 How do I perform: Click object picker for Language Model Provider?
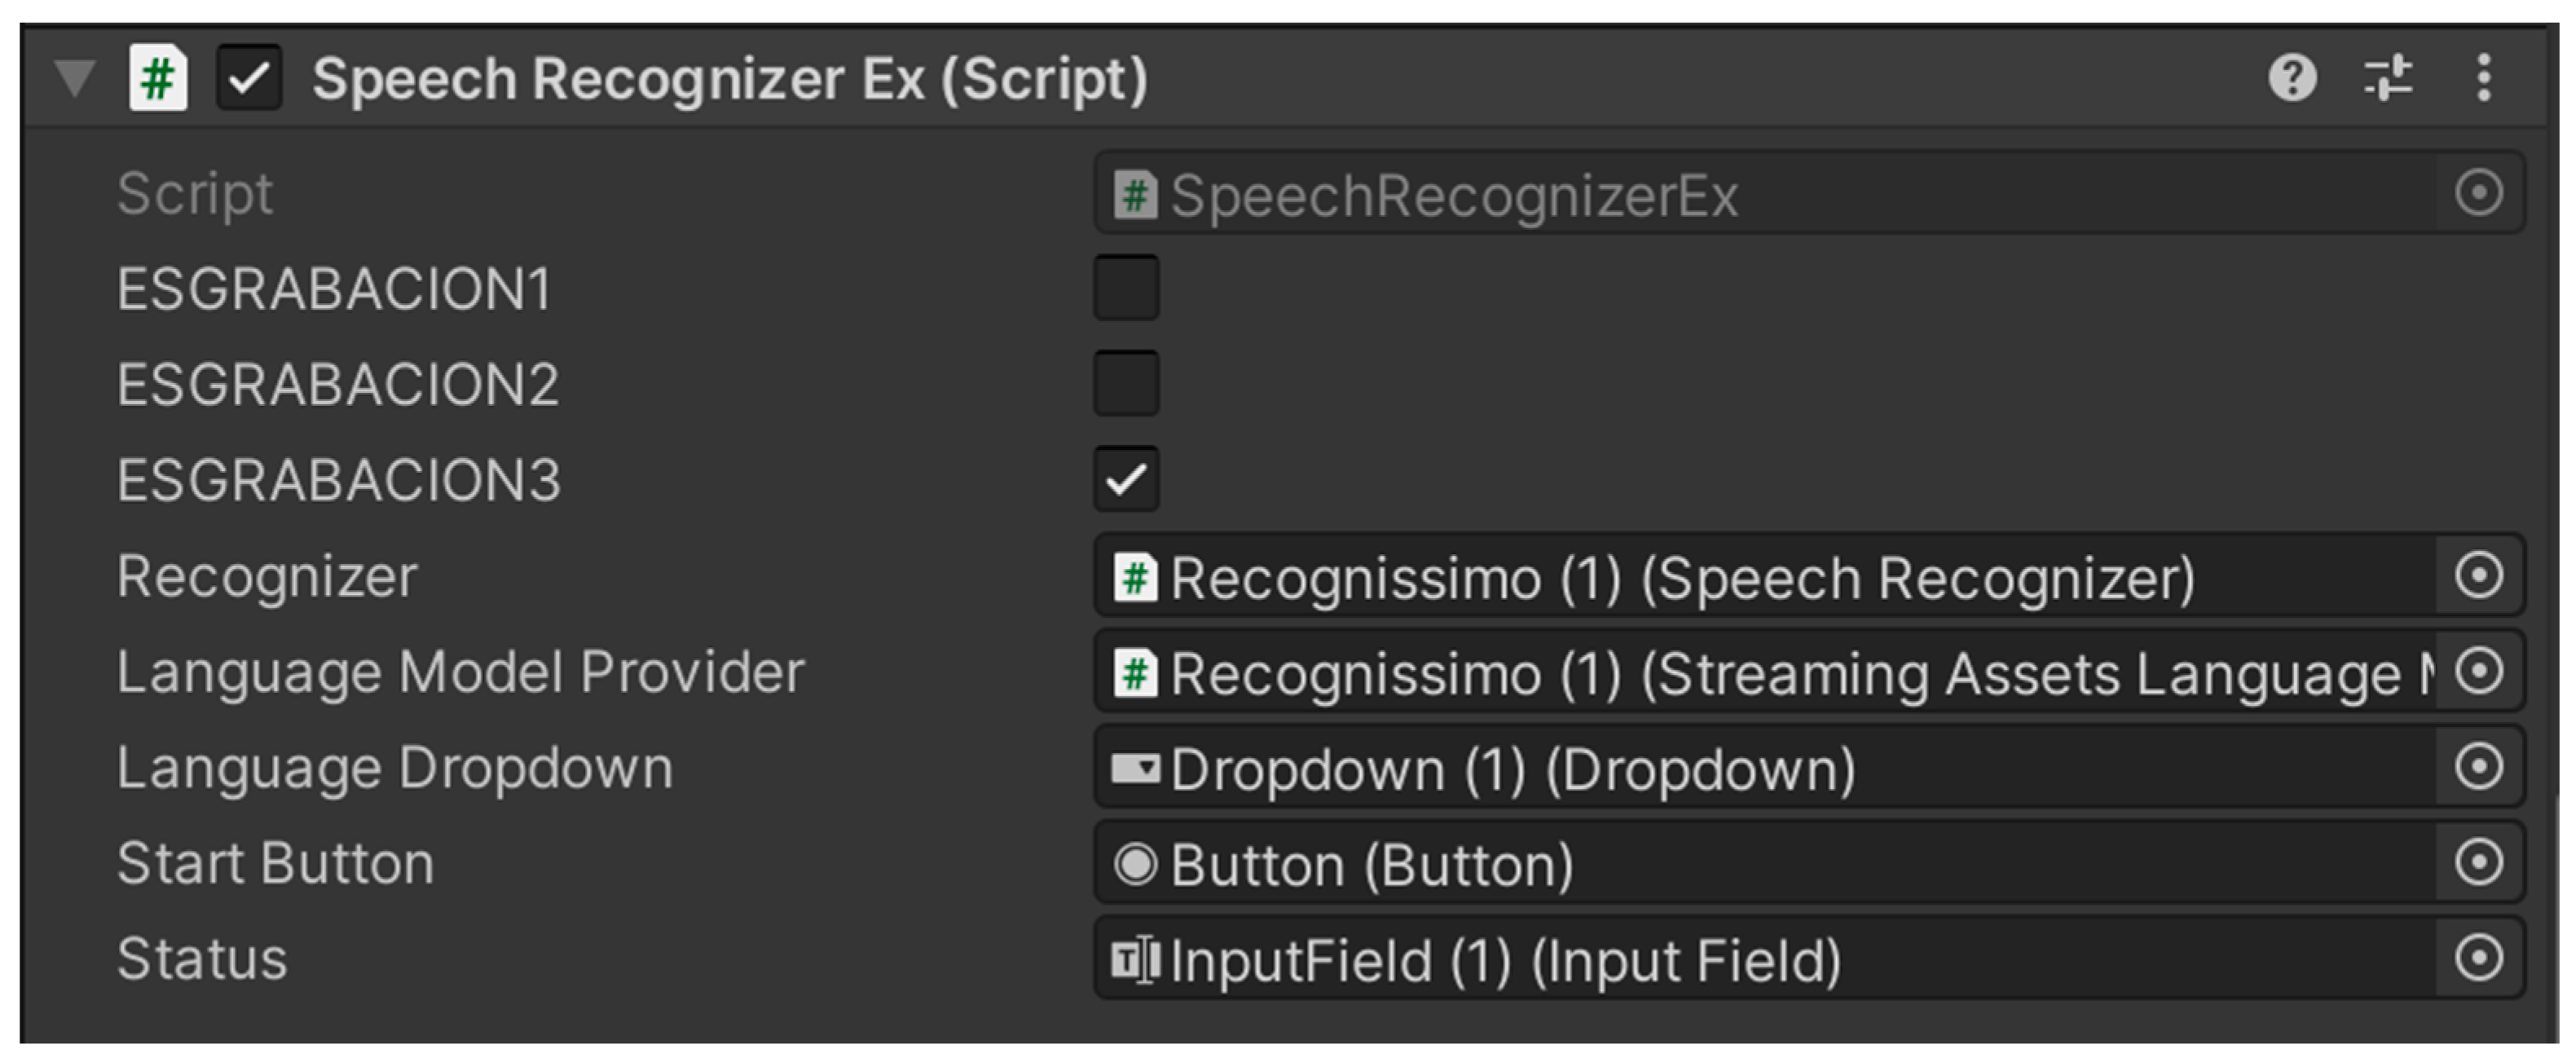(x=2478, y=671)
